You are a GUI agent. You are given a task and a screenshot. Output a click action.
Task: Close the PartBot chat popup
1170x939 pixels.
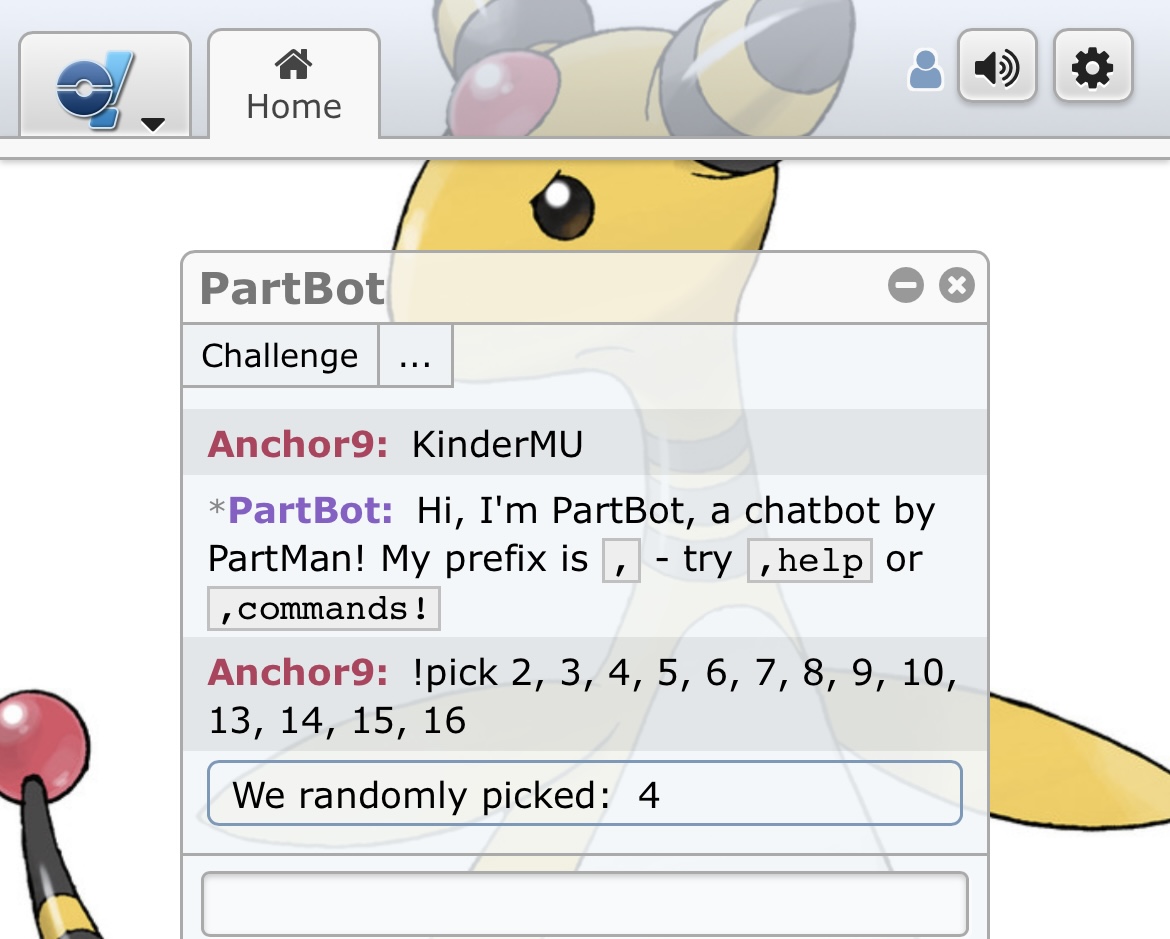[x=957, y=285]
